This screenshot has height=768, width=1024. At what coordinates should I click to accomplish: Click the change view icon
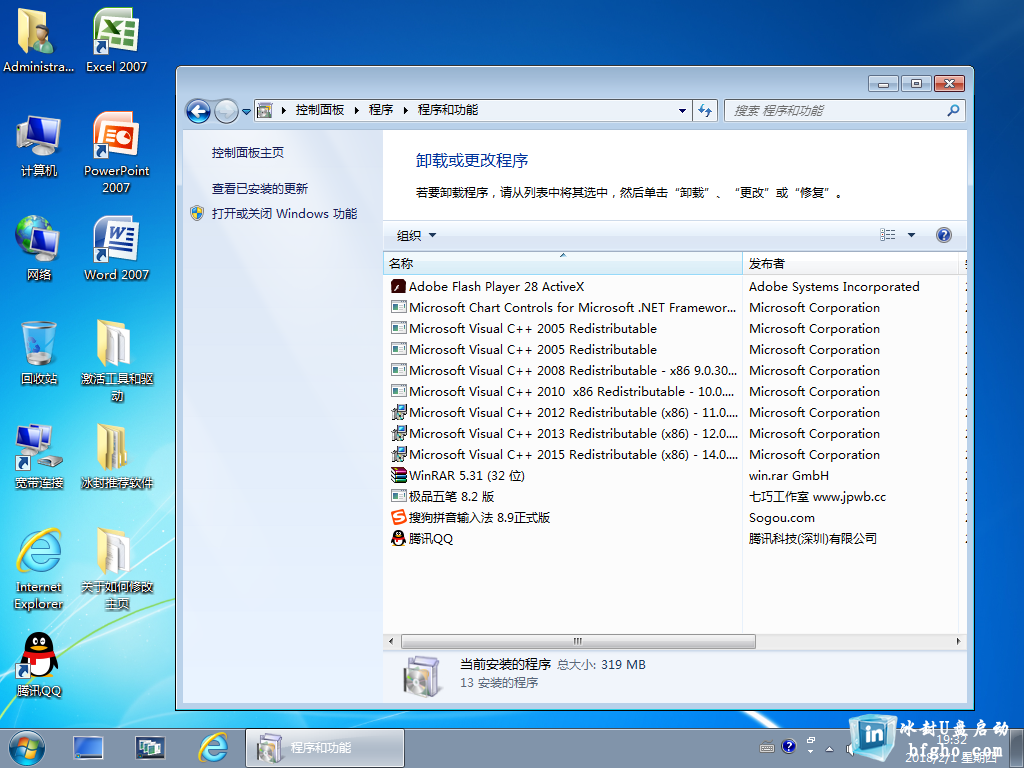click(888, 234)
